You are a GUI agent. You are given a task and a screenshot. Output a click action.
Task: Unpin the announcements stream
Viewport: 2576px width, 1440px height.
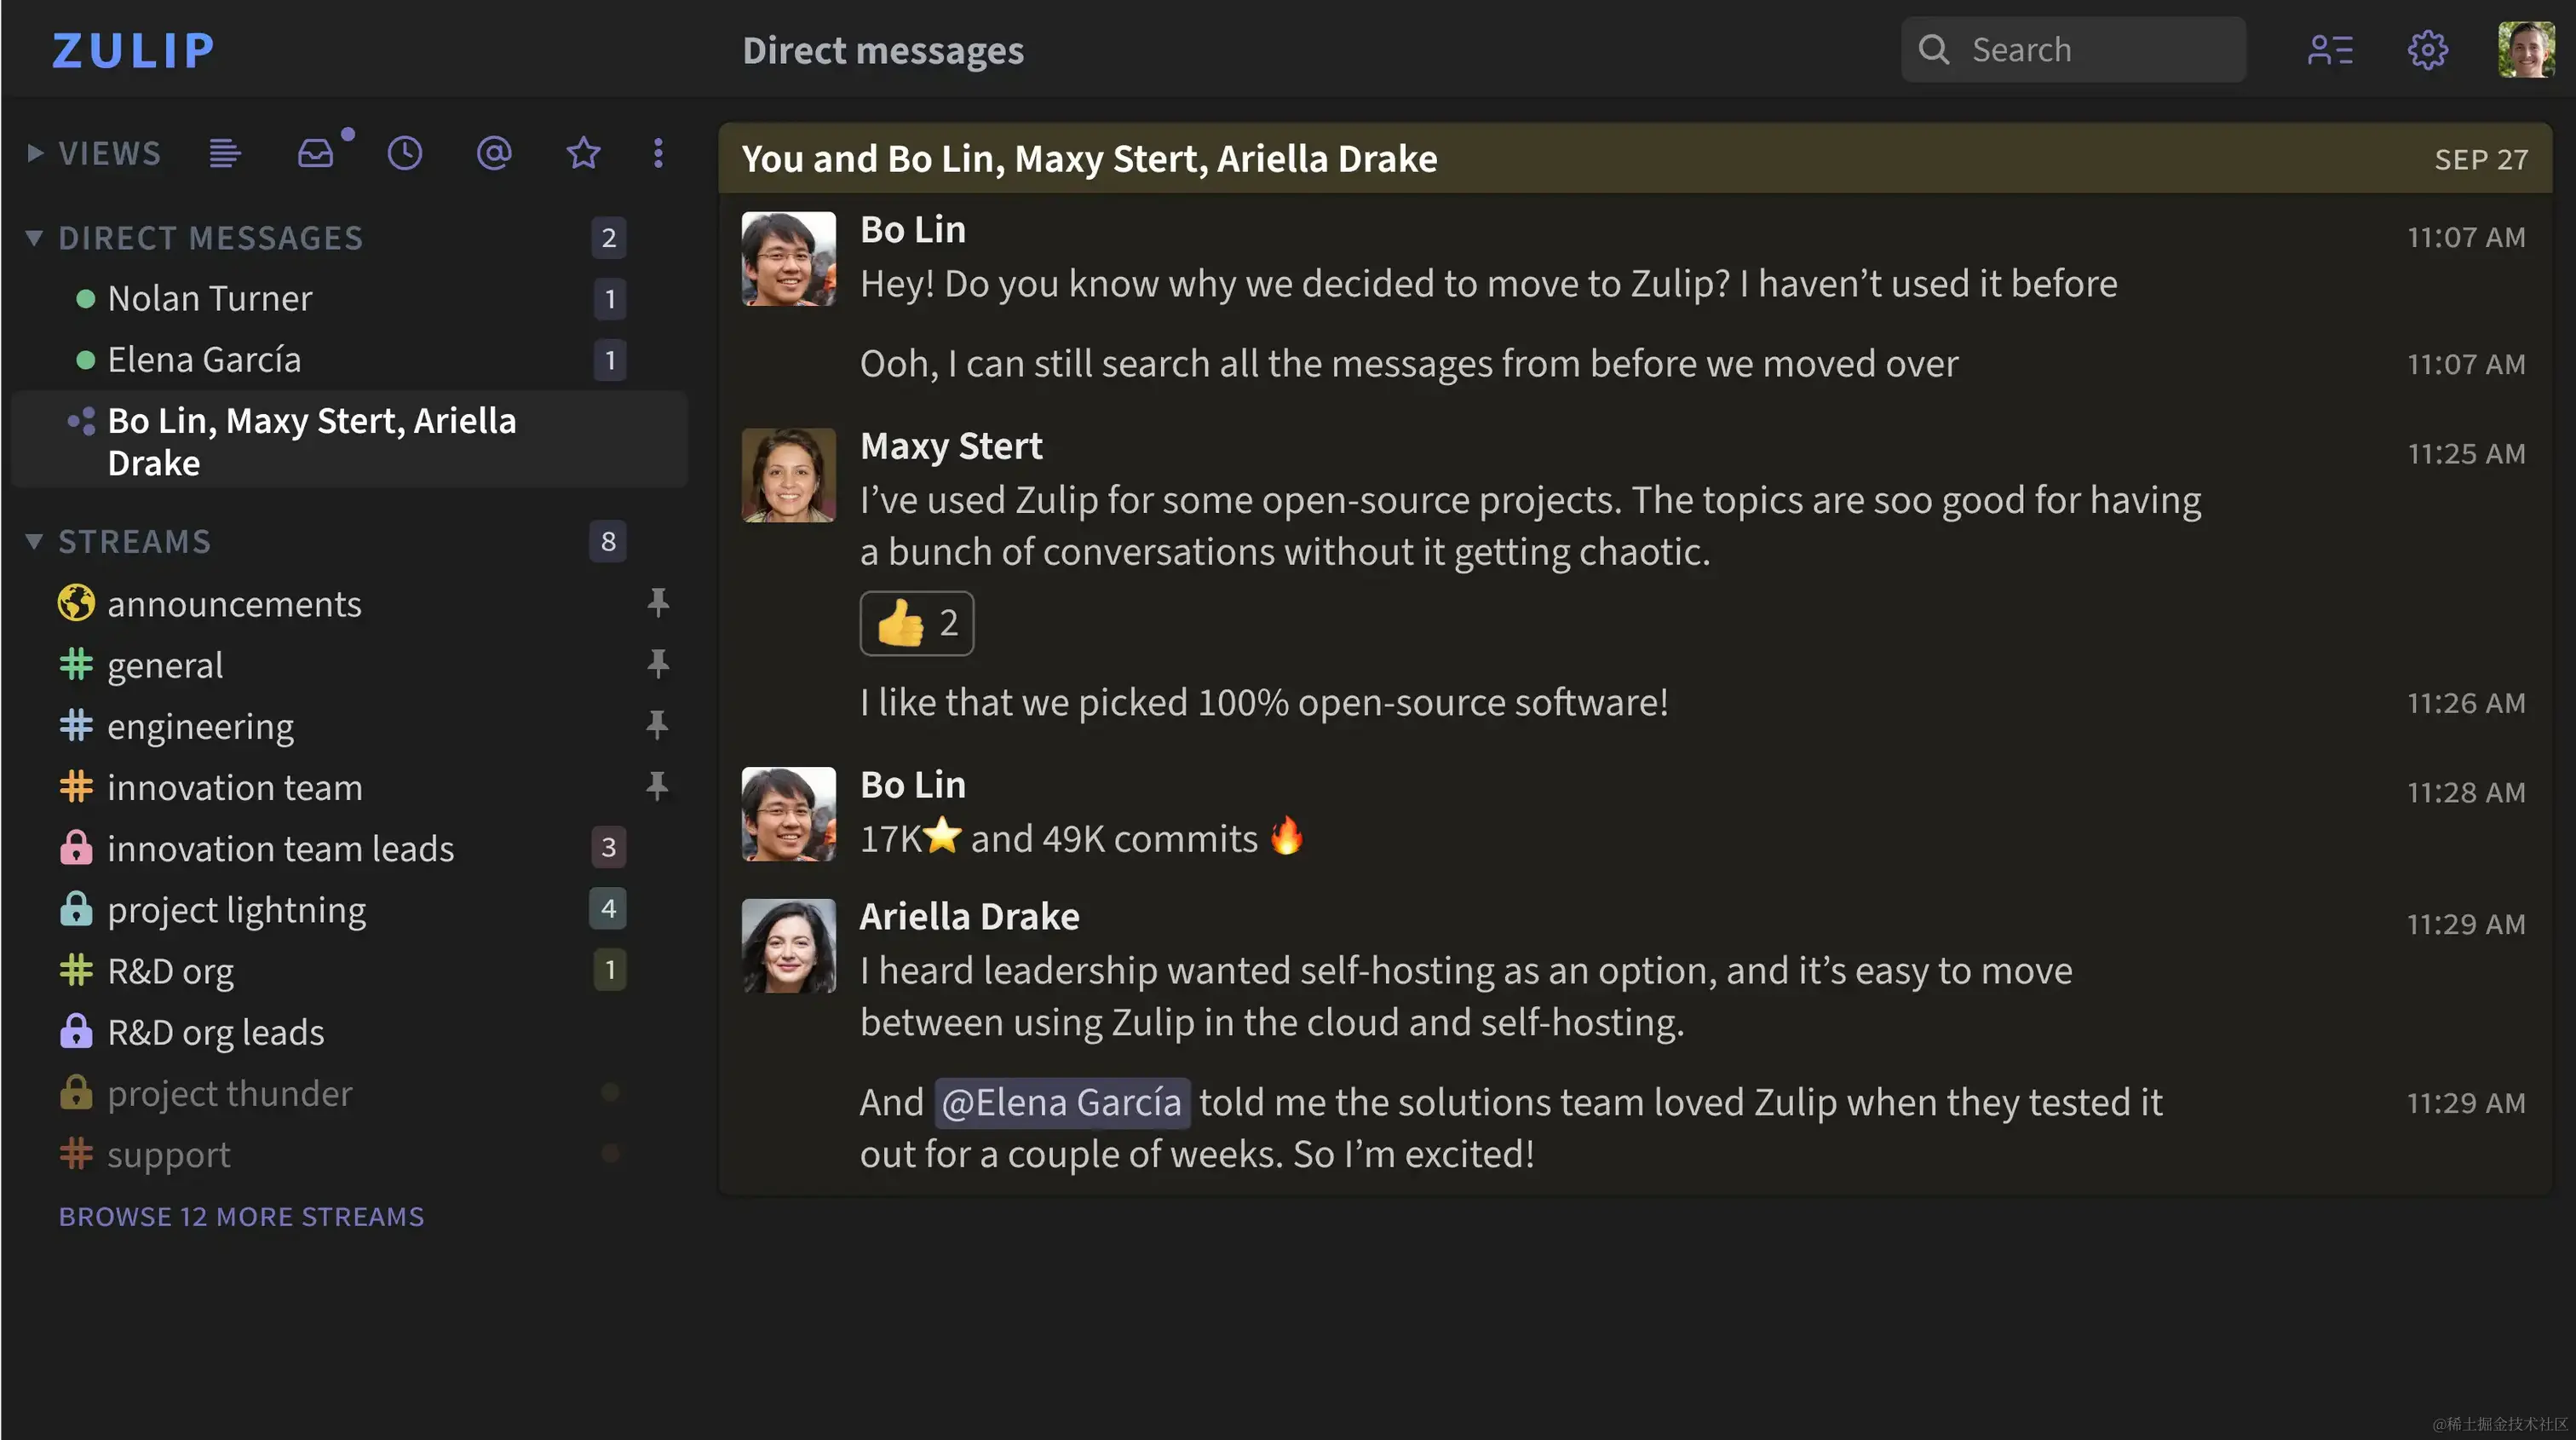click(x=657, y=603)
